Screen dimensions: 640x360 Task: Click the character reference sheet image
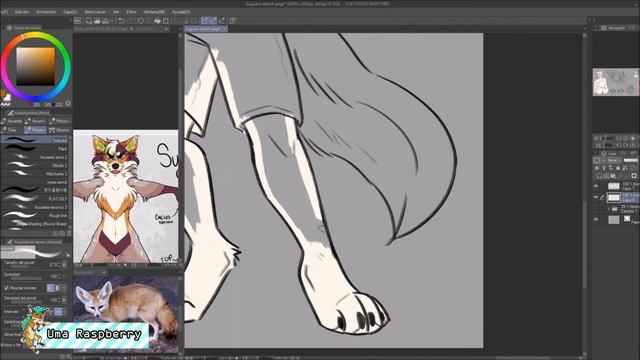point(126,196)
